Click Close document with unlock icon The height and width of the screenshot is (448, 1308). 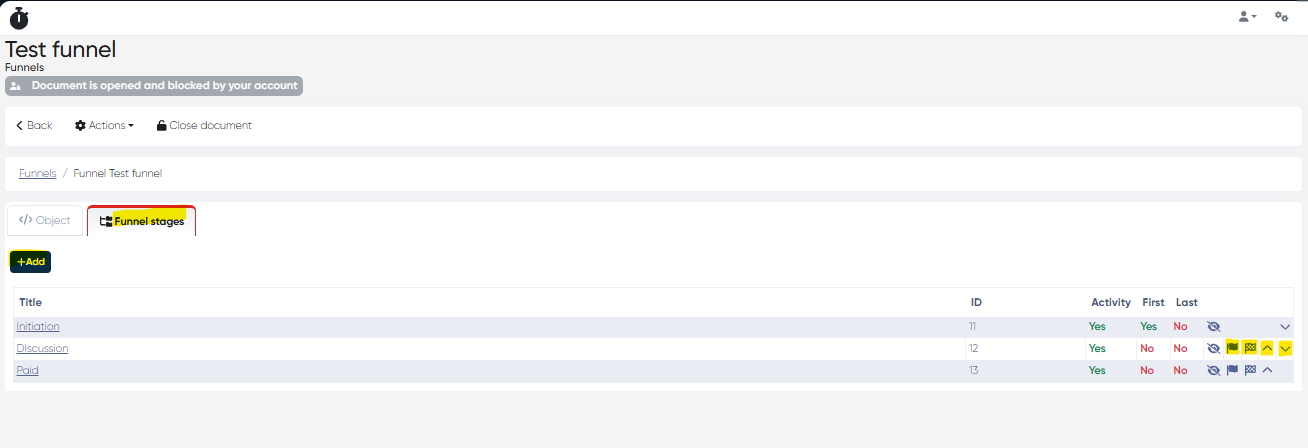204,126
